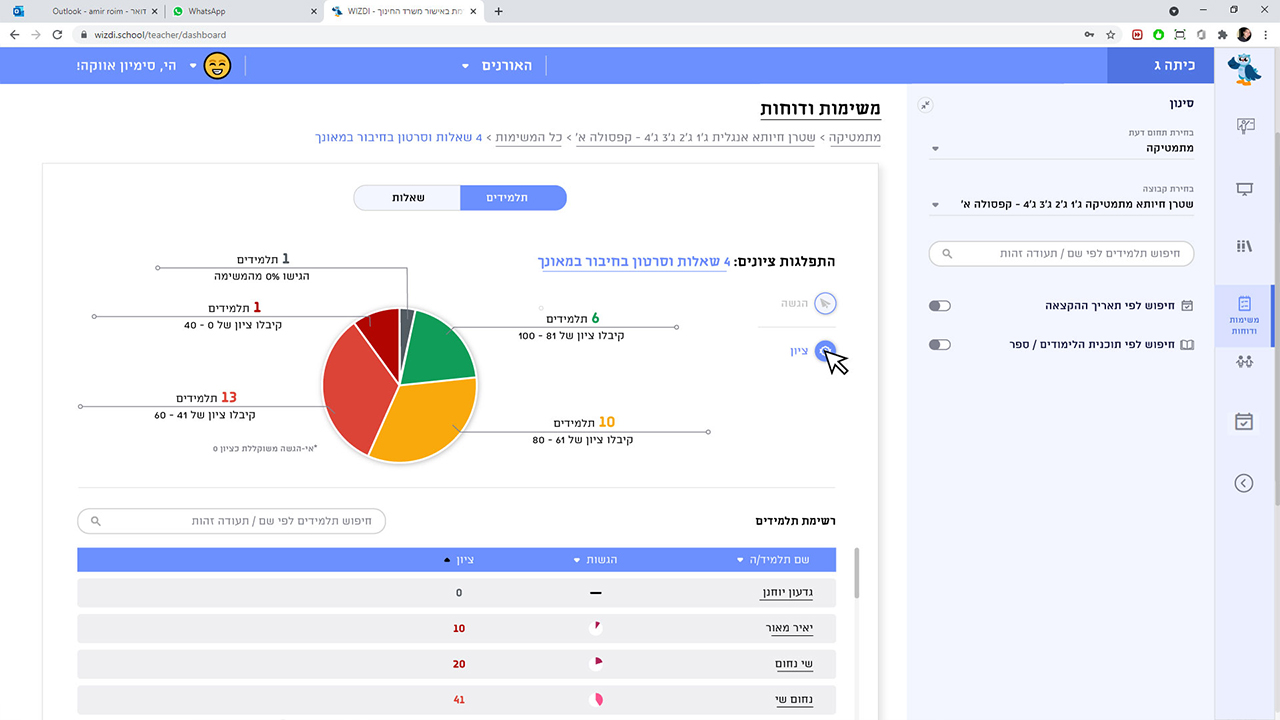1280x720 pixels.
Task: Open the calendar sidebar icon
Action: [x=1244, y=422]
